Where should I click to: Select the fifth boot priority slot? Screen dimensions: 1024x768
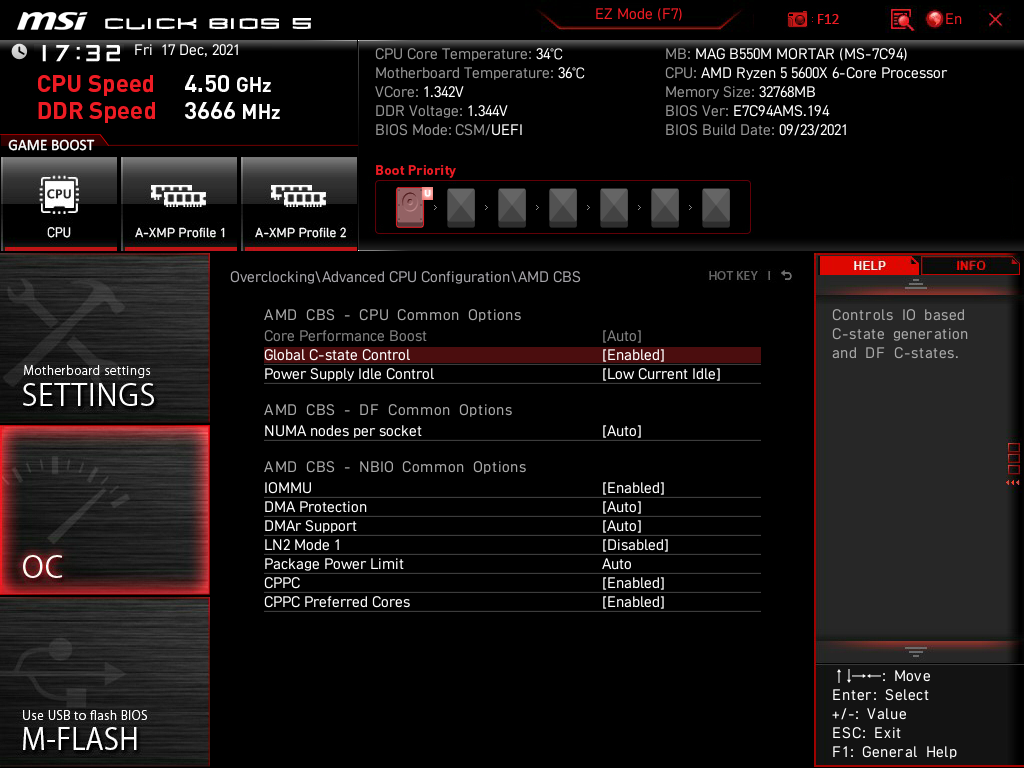(x=614, y=207)
